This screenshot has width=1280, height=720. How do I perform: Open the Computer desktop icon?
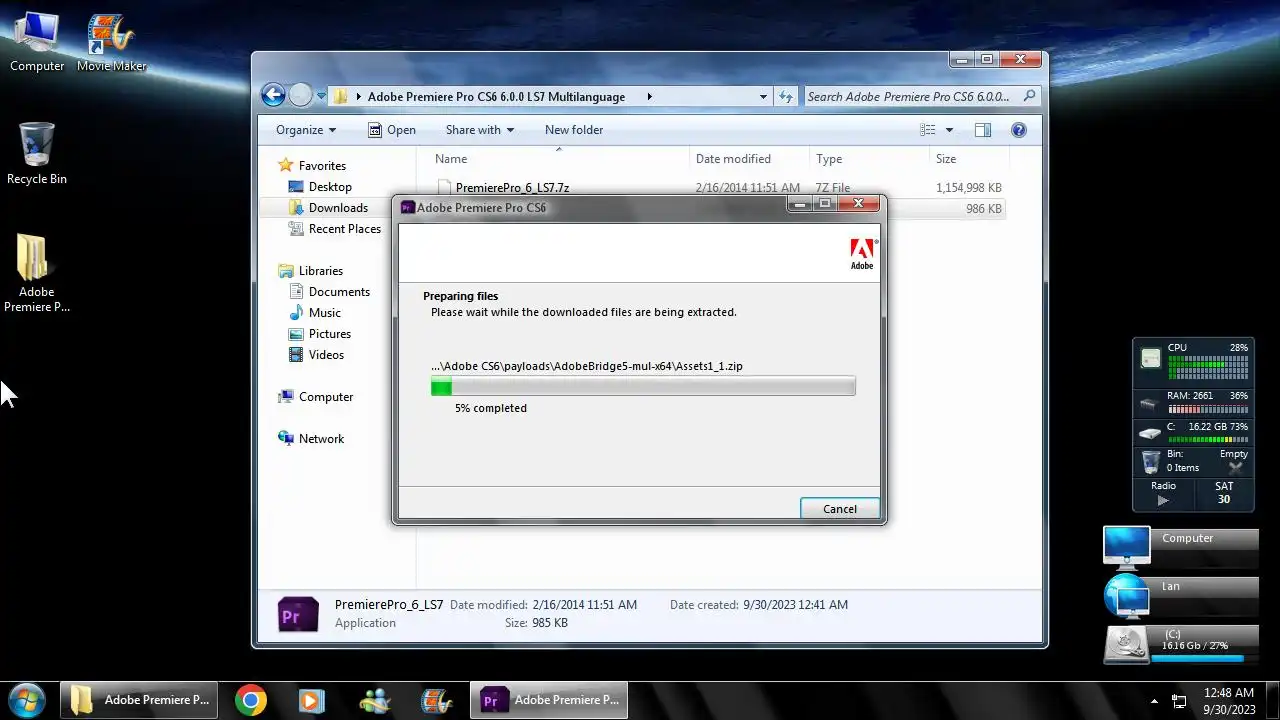click(36, 42)
